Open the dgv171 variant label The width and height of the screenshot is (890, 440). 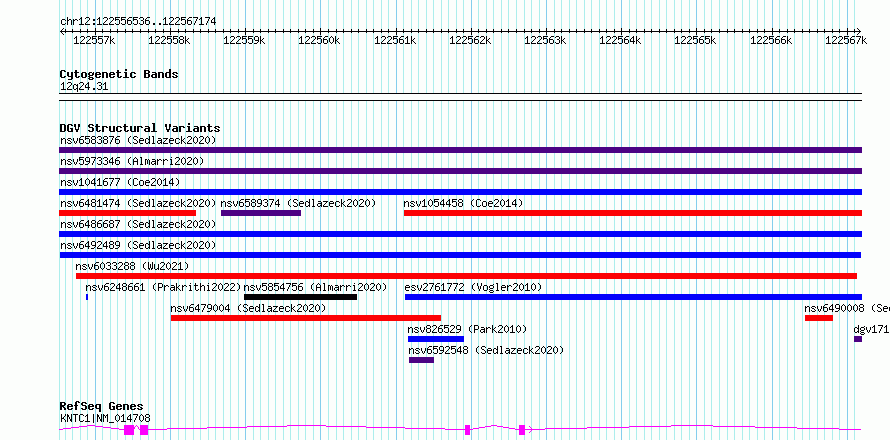coord(871,329)
